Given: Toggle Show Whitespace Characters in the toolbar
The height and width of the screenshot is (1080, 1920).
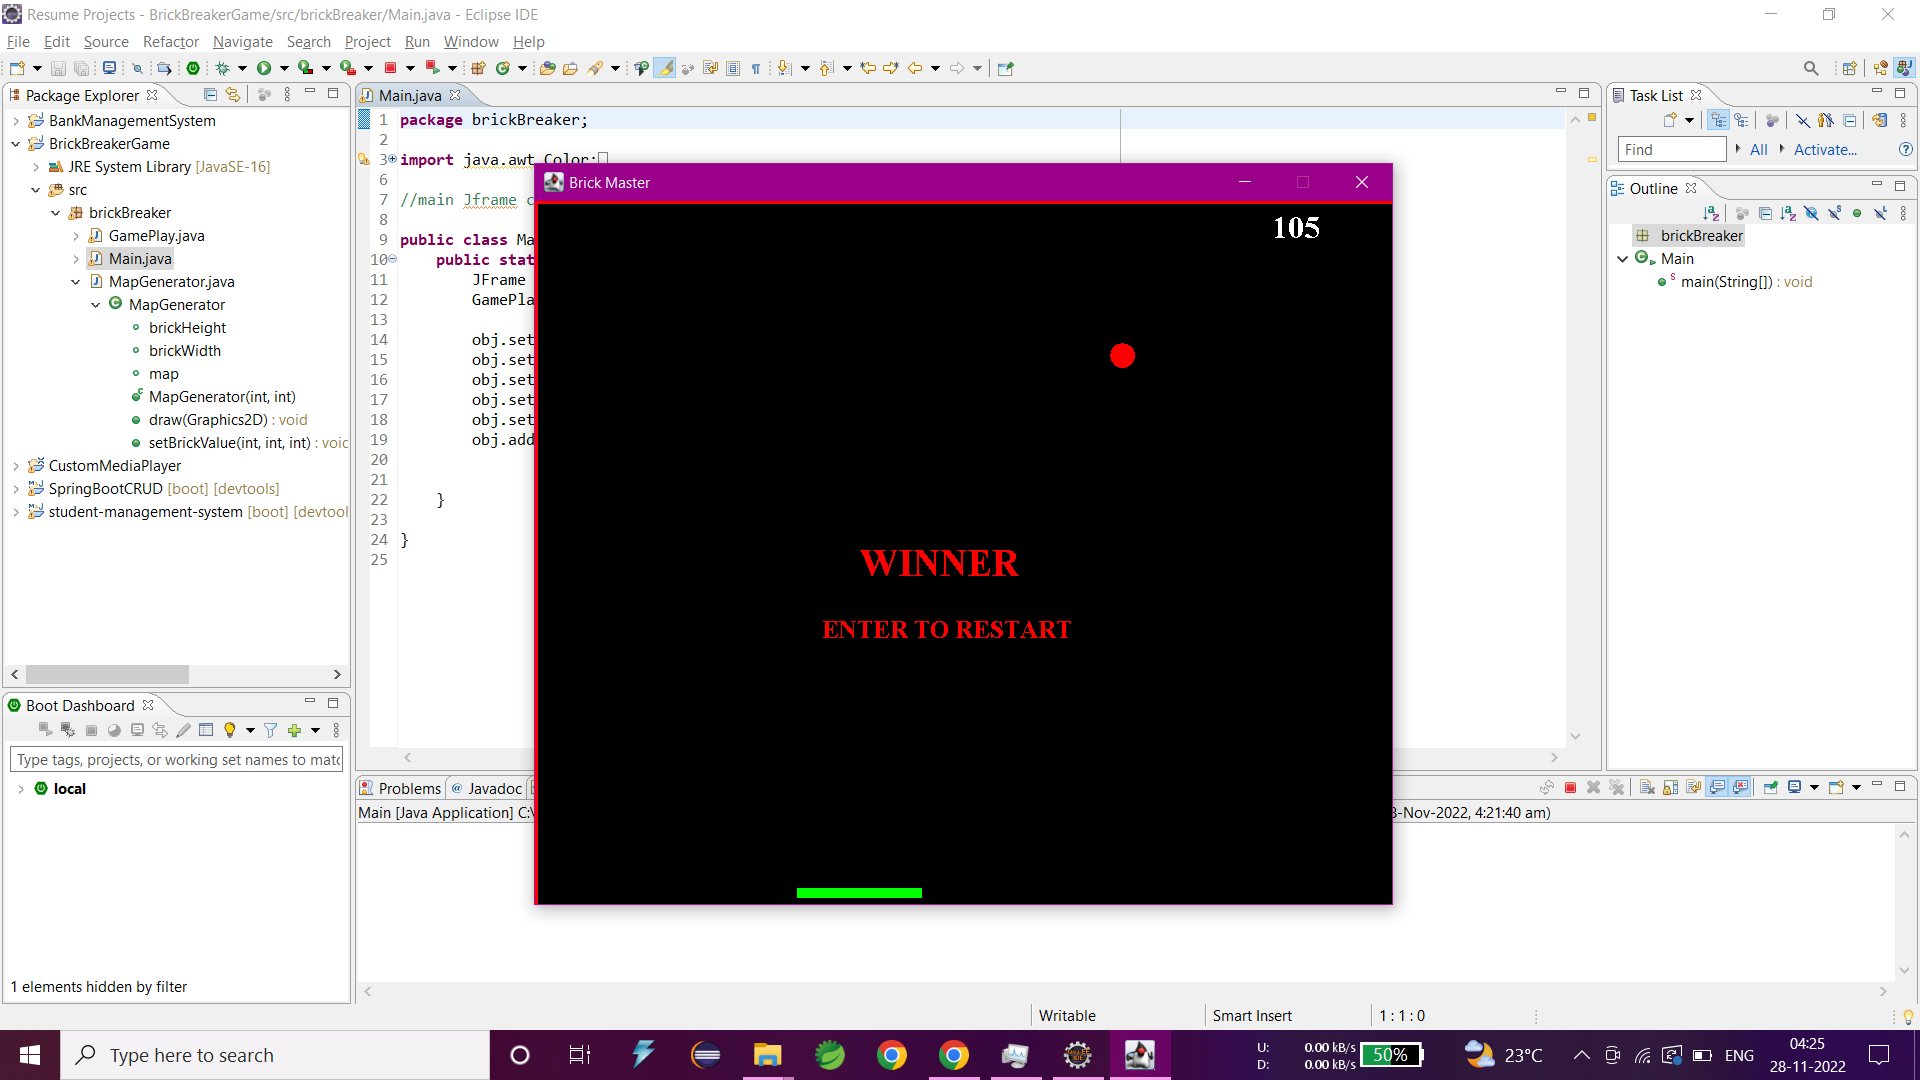Looking at the screenshot, I should click(756, 68).
